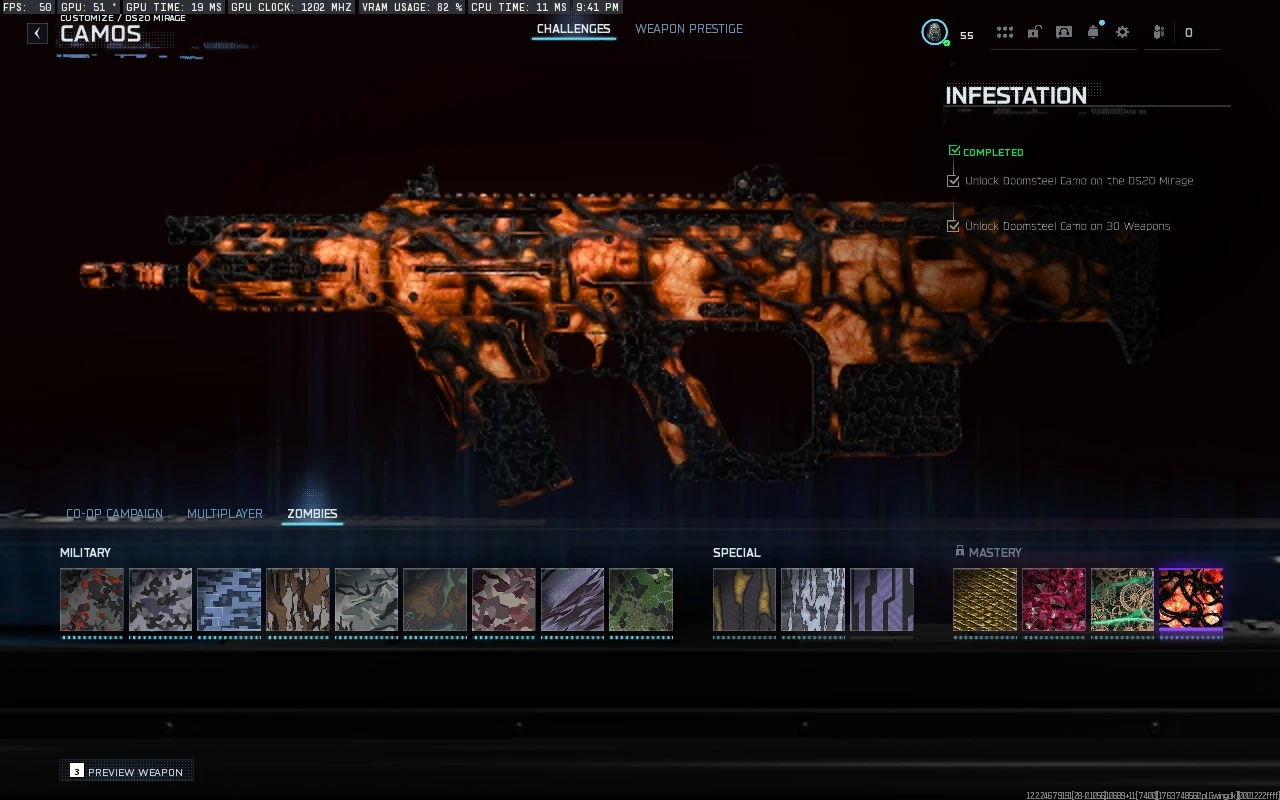Screen dimensions: 1280x800
Task: Open the theater/headset chat icon
Action: [x=1064, y=32]
